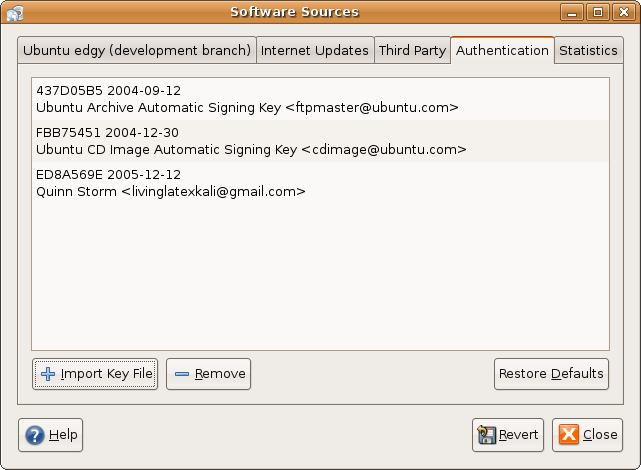Select the Ubuntu Archive Automatic Signing Key entry
Image resolution: width=641 pixels, height=470 pixels.
click(x=247, y=99)
